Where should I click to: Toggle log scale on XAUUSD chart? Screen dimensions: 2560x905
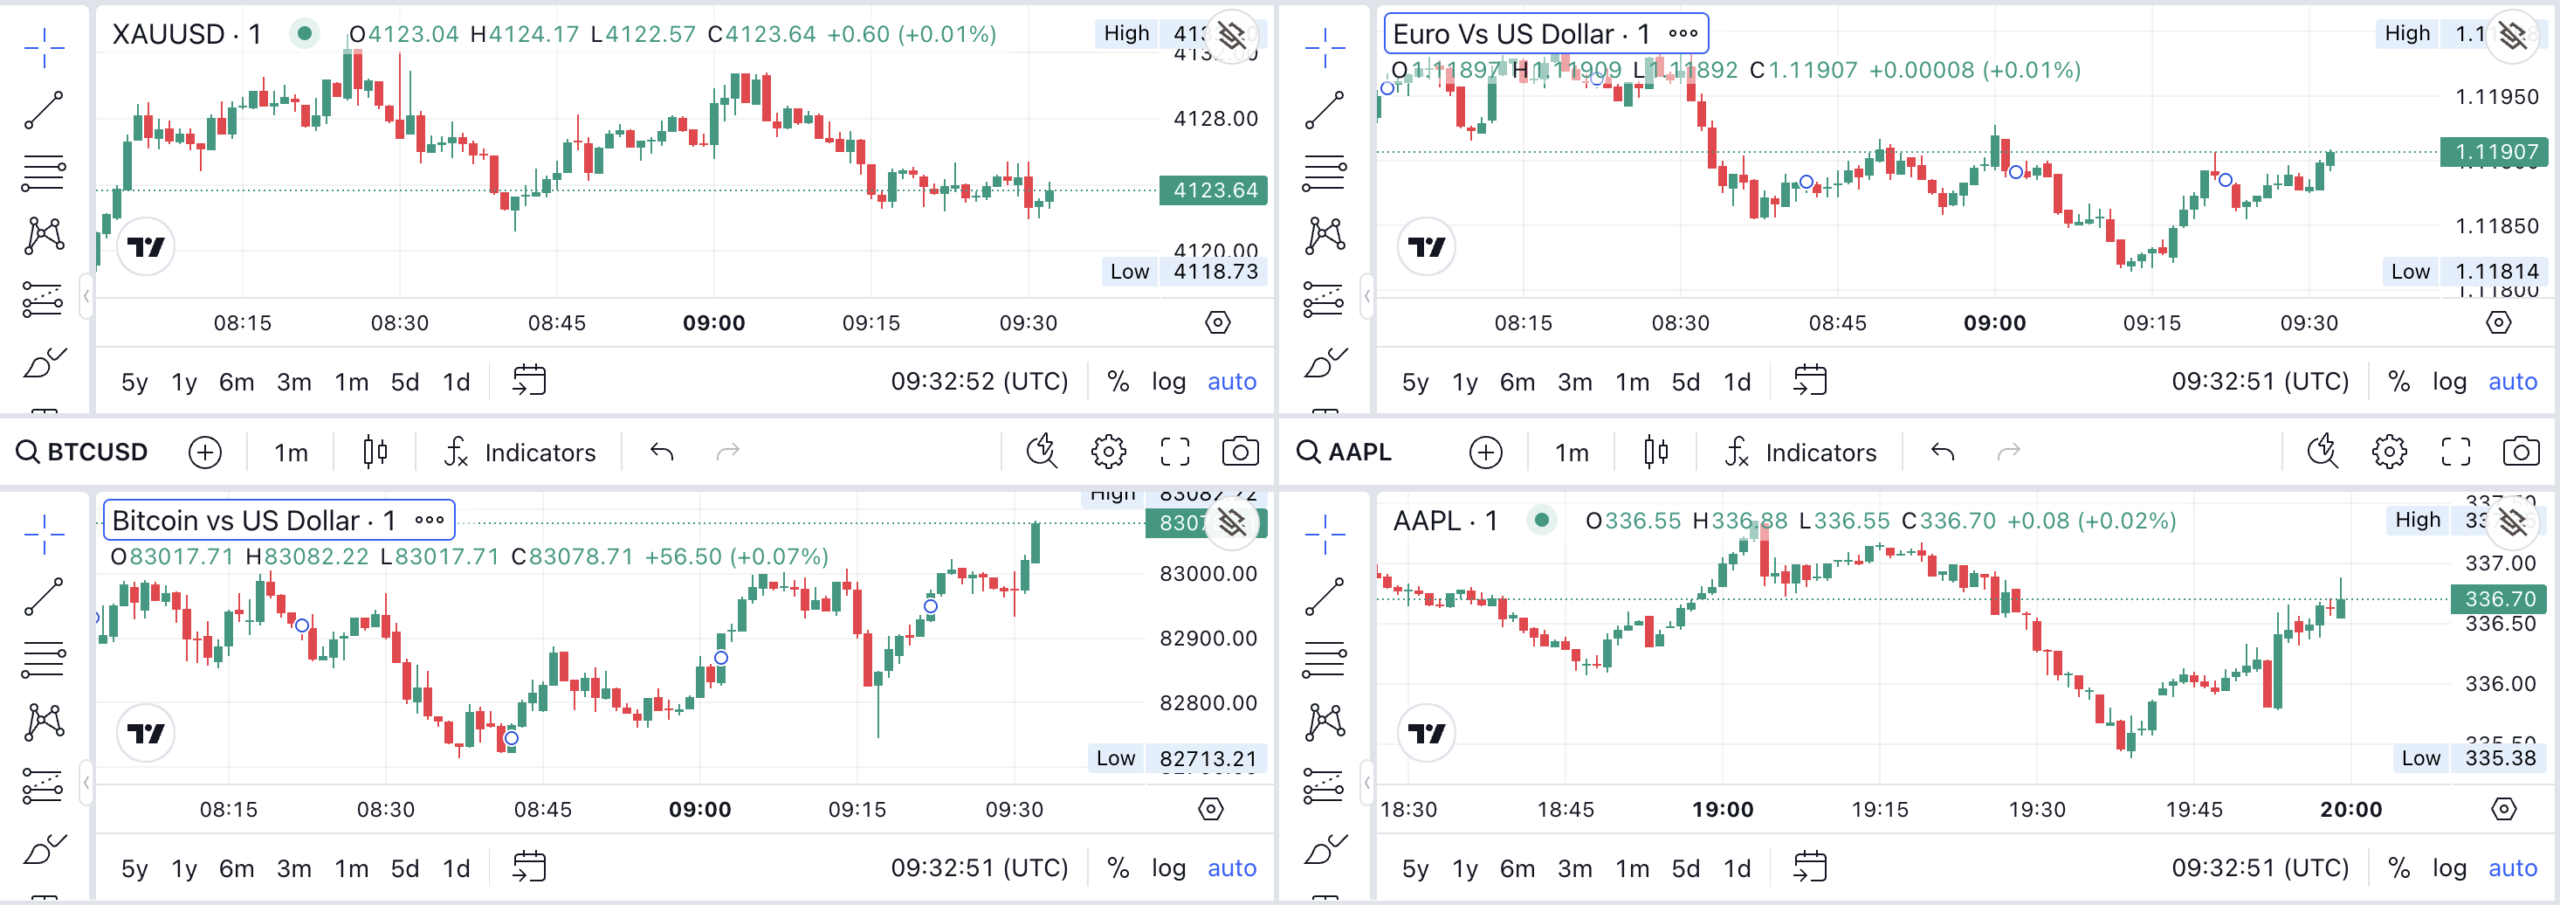tap(1168, 381)
